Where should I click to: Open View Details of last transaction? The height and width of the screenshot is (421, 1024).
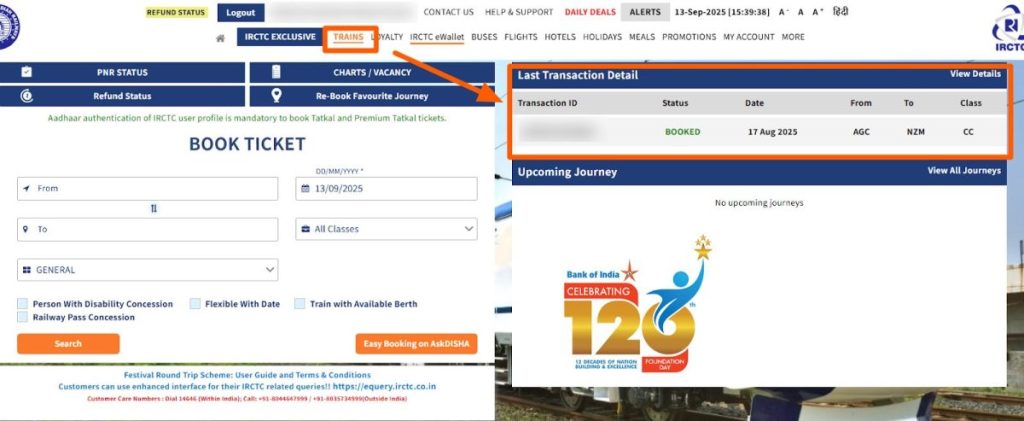click(975, 74)
